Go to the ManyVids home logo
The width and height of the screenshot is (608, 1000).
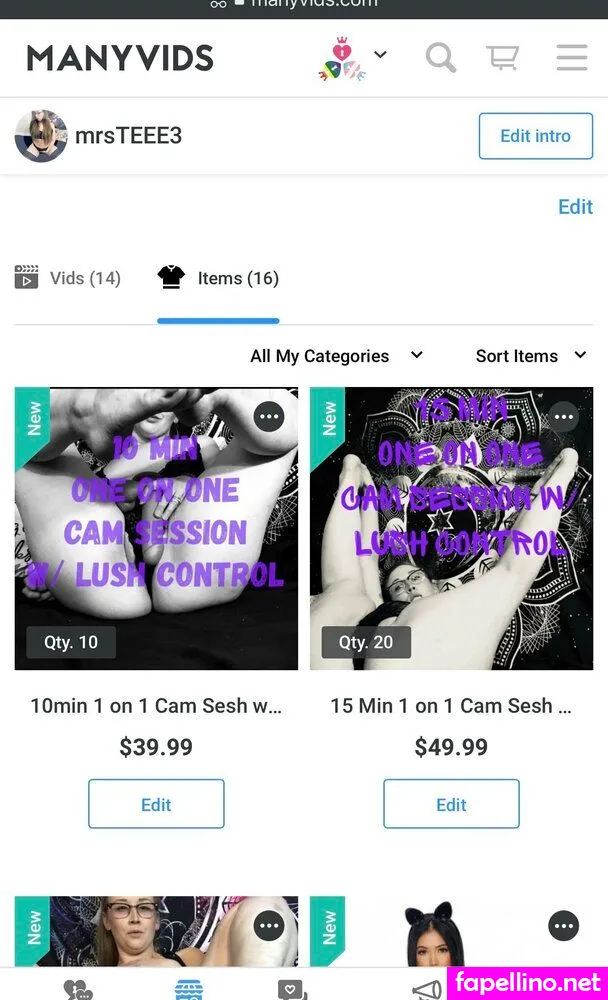click(120, 58)
